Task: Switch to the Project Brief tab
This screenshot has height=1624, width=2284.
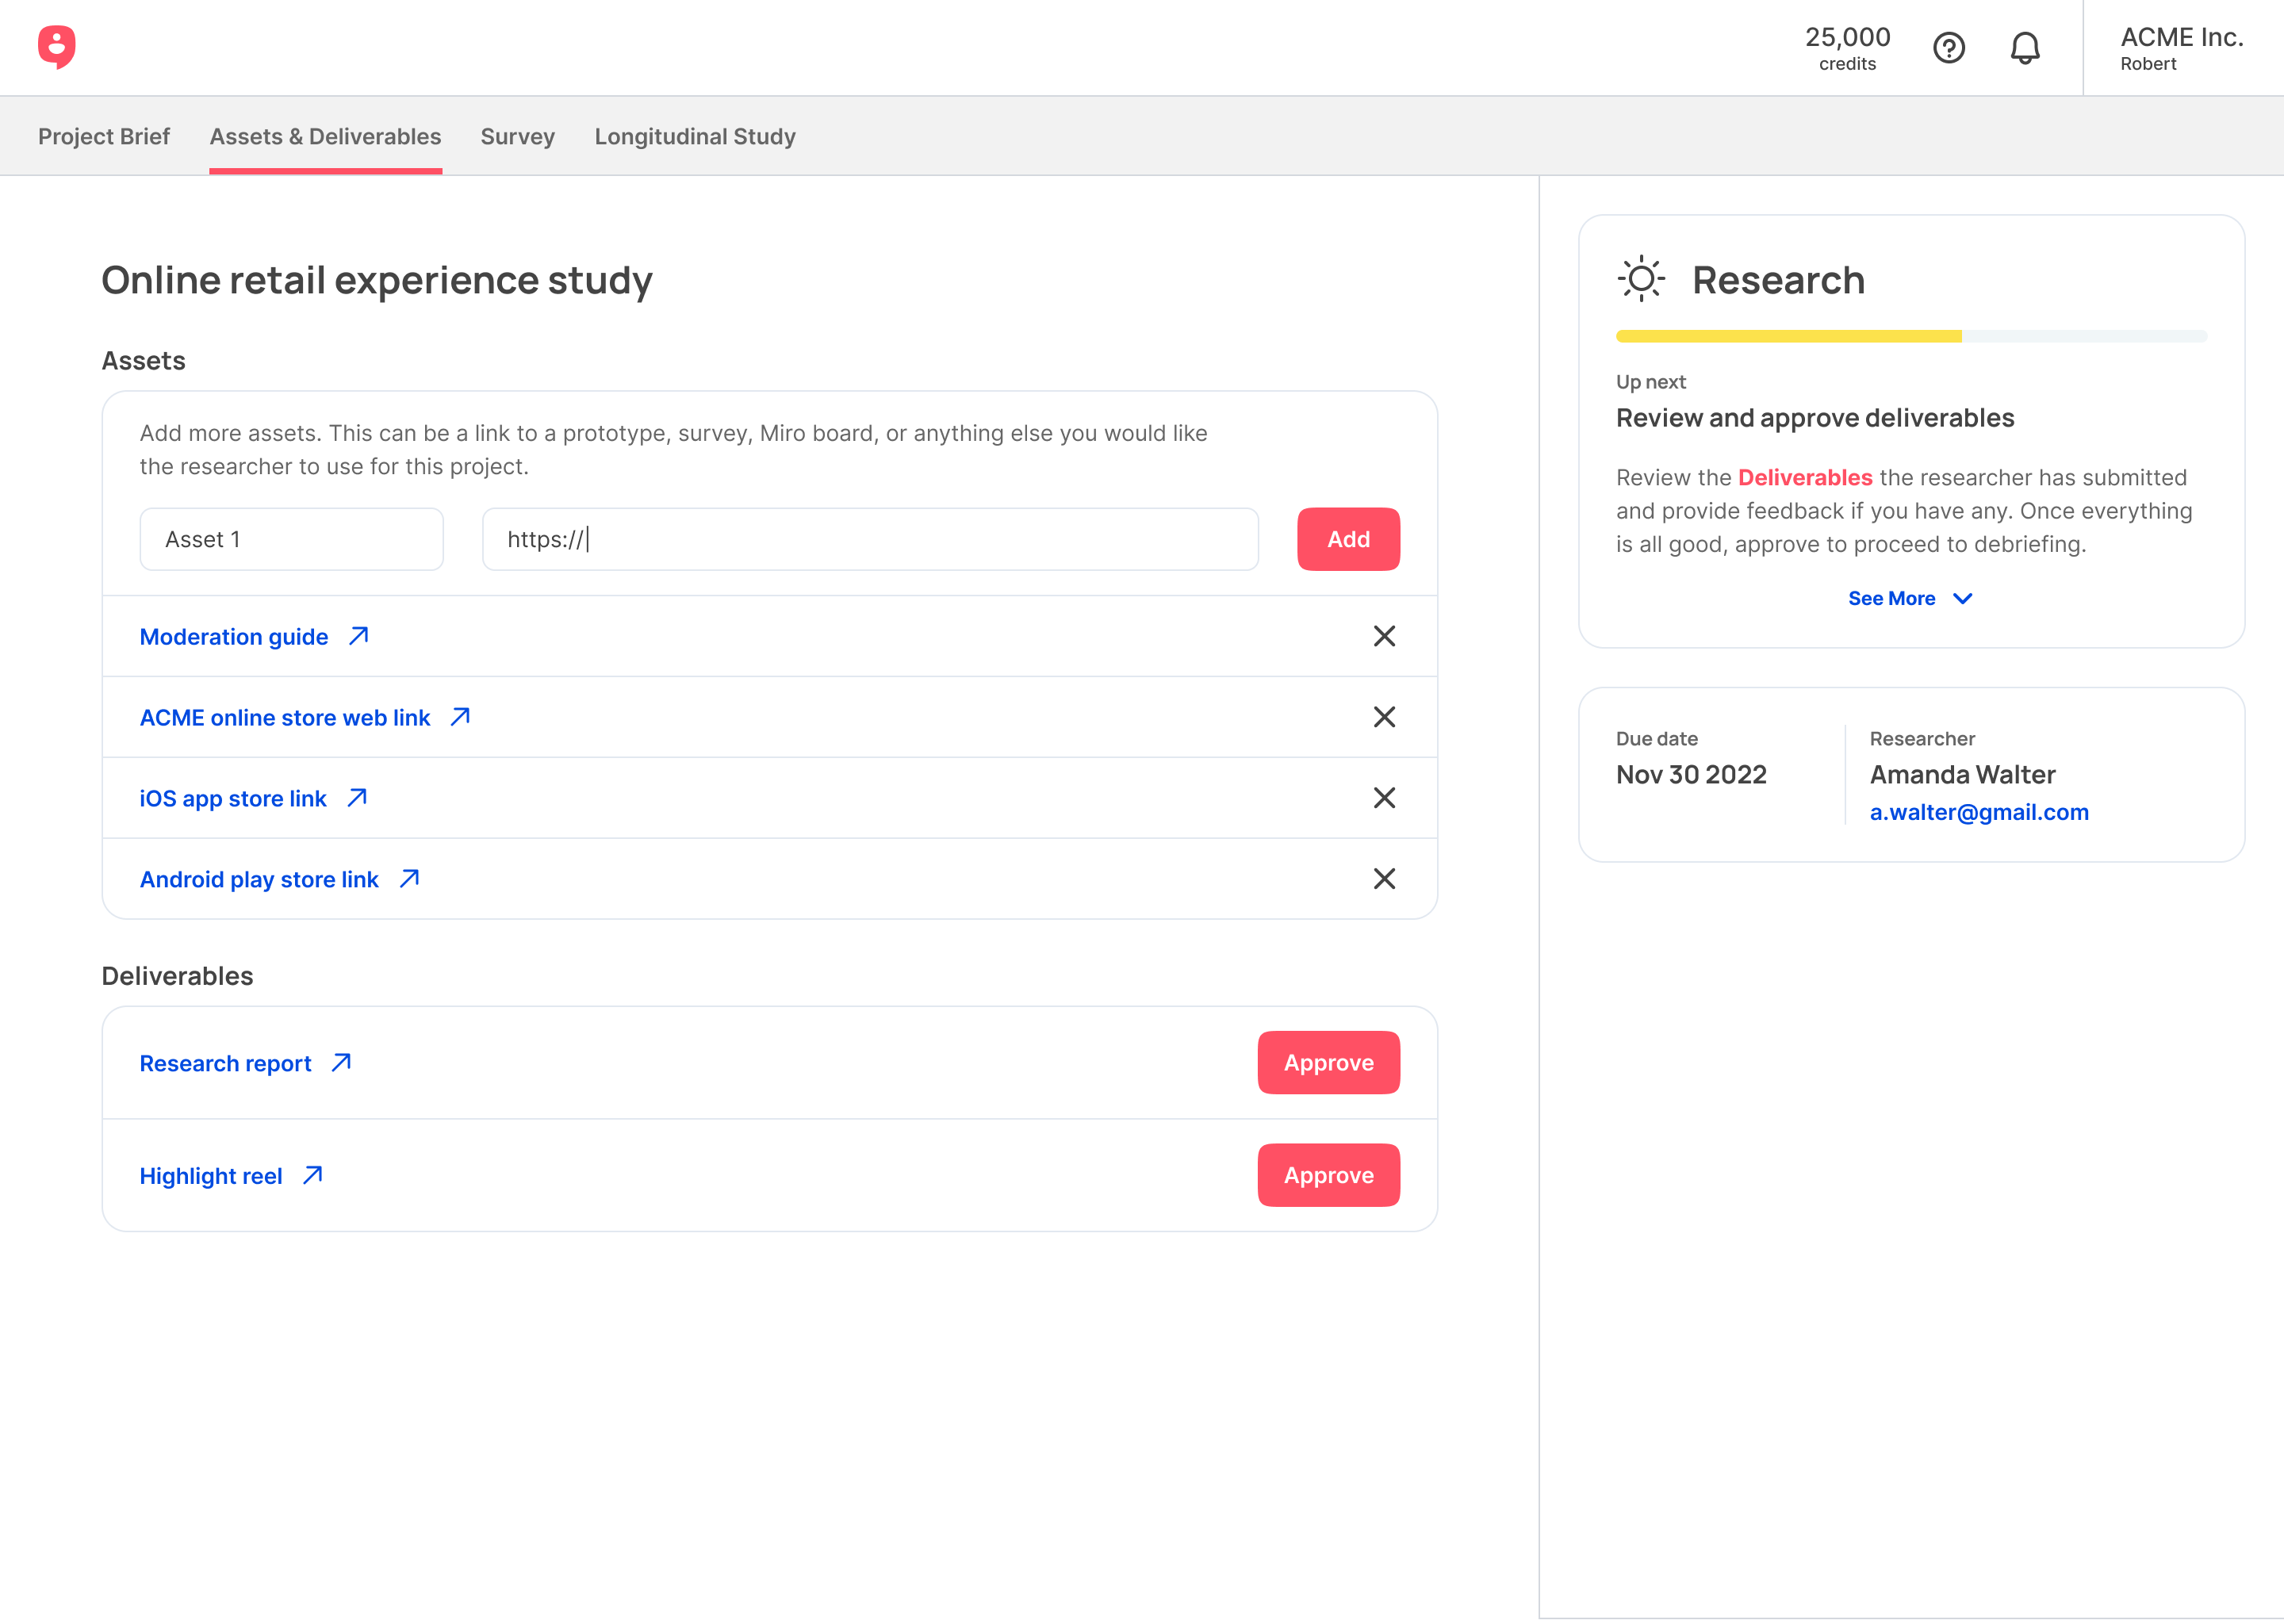Action: coord(104,136)
